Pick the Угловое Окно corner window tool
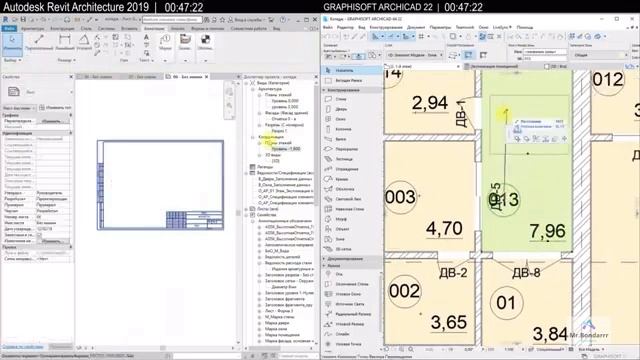Viewport: 640px width, 360px height. (351, 294)
